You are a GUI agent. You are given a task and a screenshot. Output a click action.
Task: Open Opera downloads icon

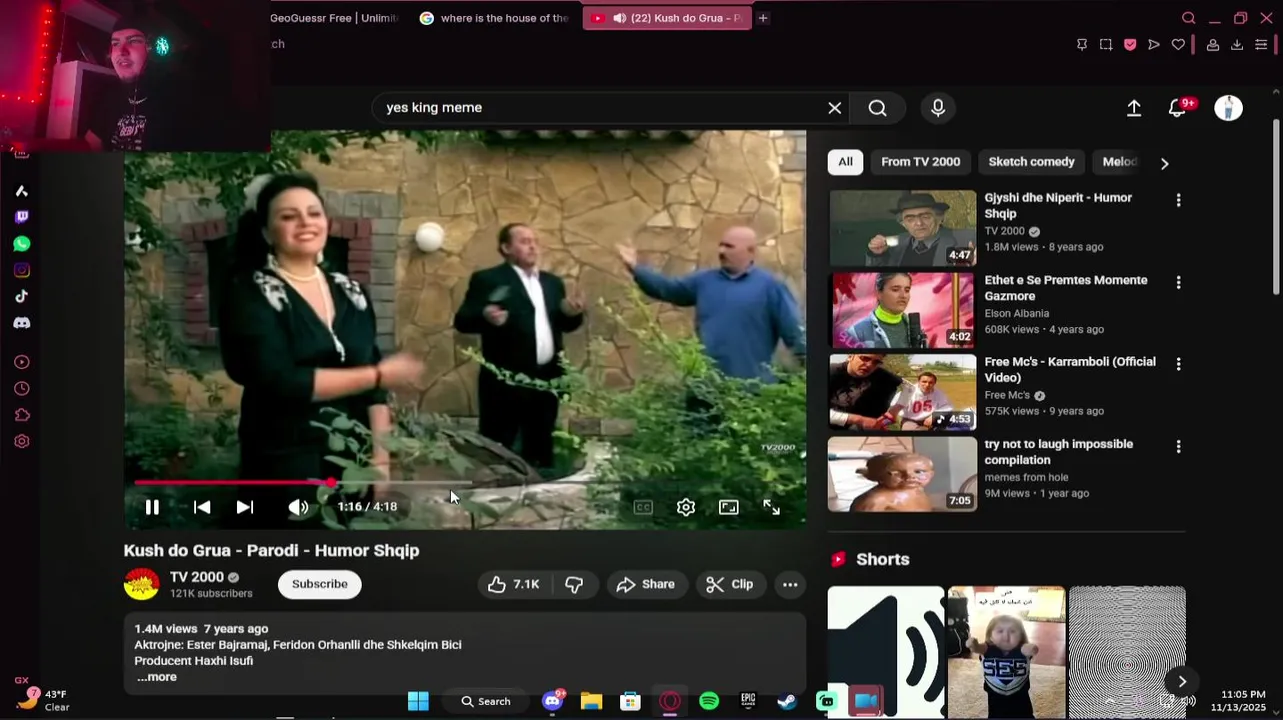pyautogui.click(x=1237, y=45)
